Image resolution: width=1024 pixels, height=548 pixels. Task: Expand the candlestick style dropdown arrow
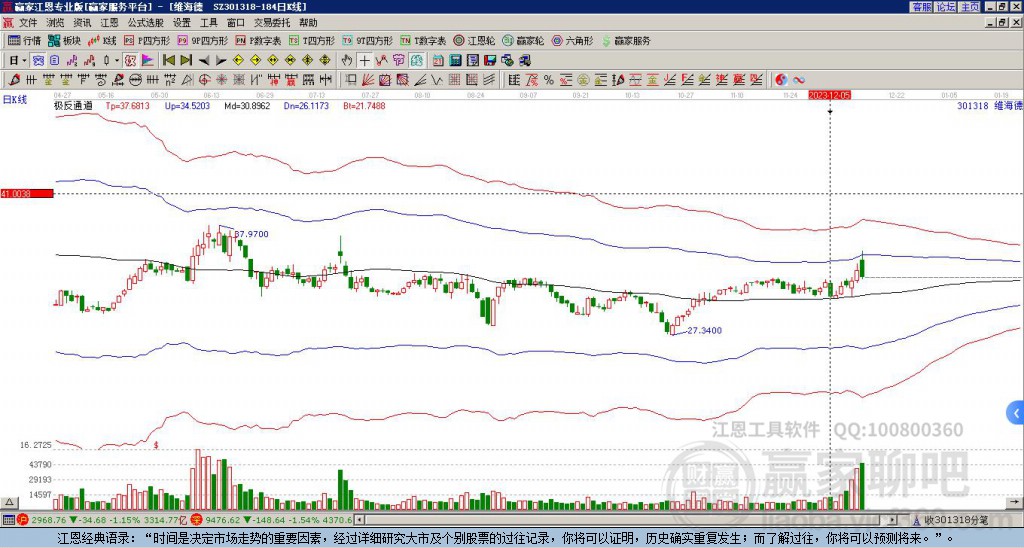point(117,61)
